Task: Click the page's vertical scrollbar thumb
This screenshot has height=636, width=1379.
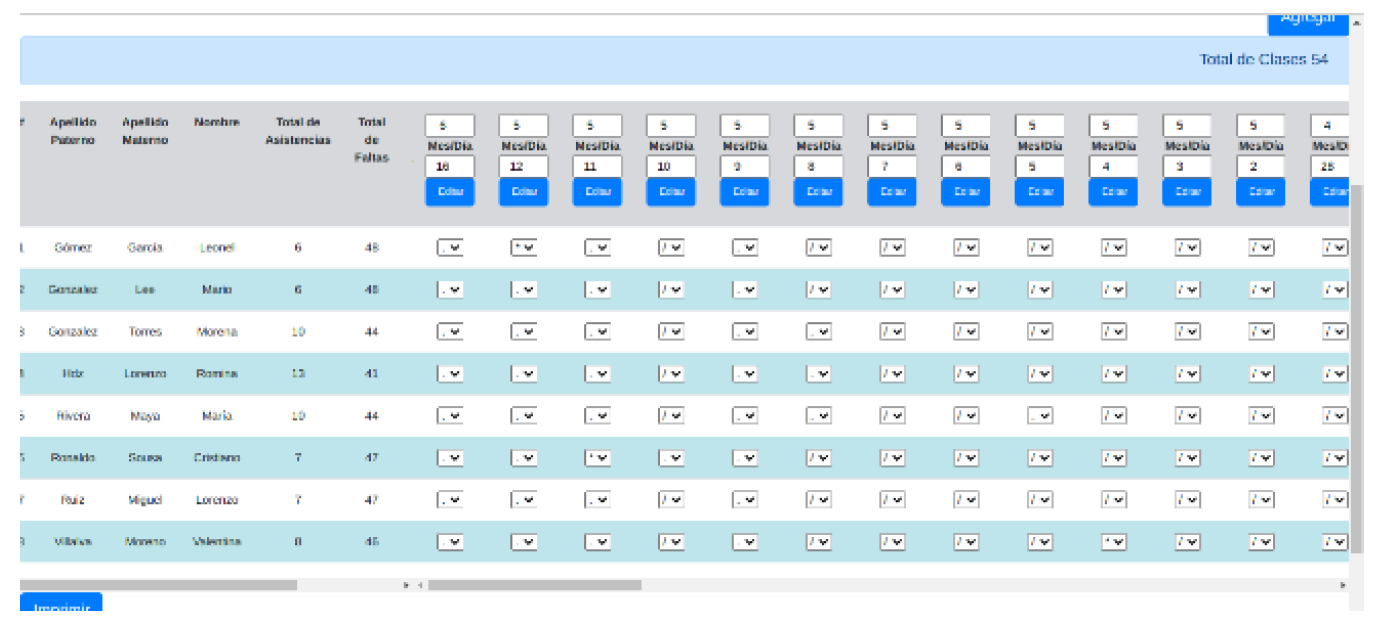Action: [x=1357, y=367]
